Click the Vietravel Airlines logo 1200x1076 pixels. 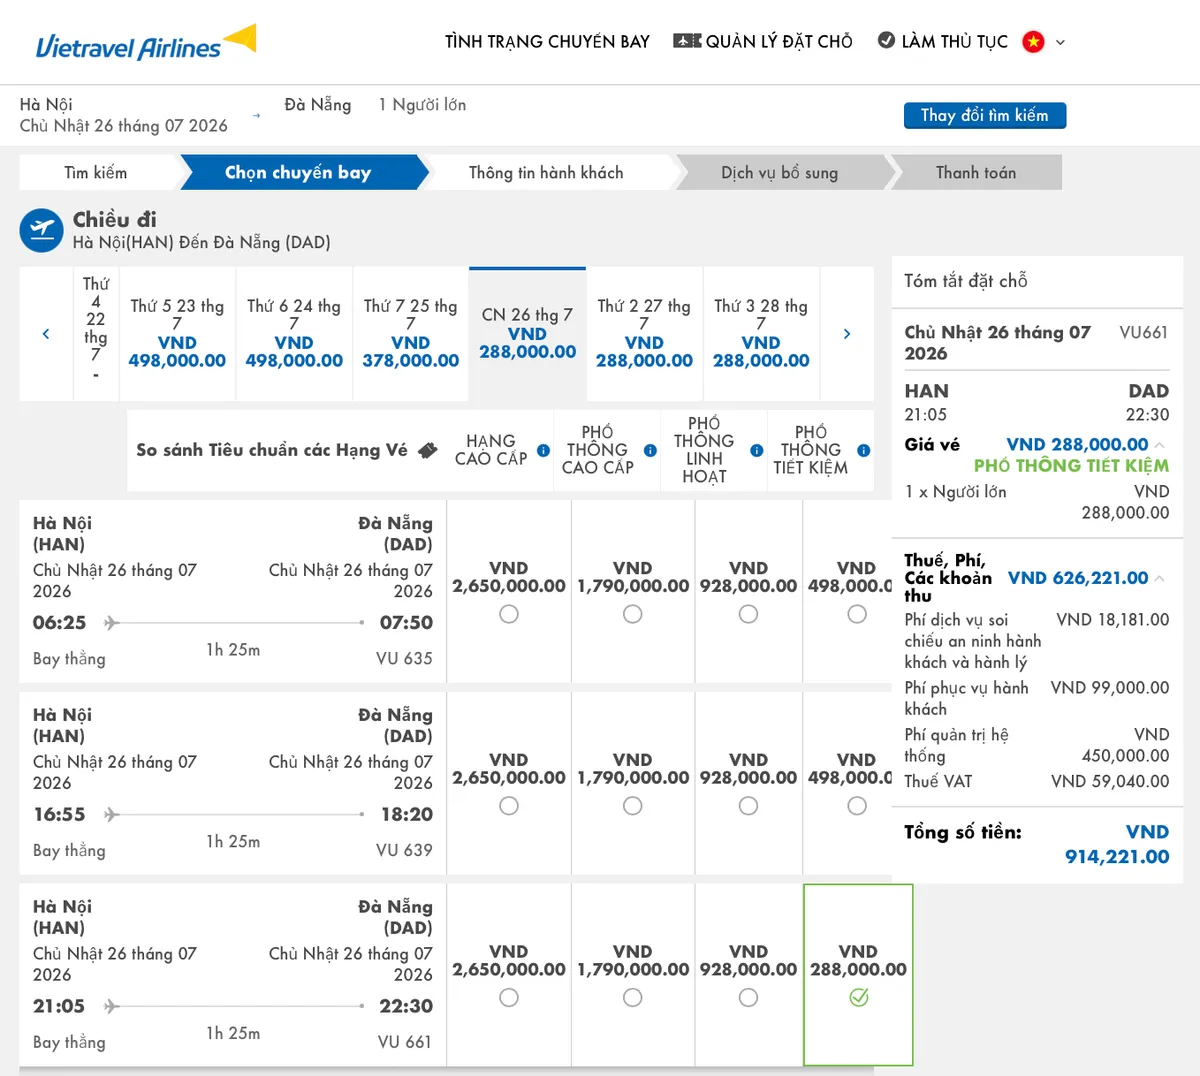[146, 43]
